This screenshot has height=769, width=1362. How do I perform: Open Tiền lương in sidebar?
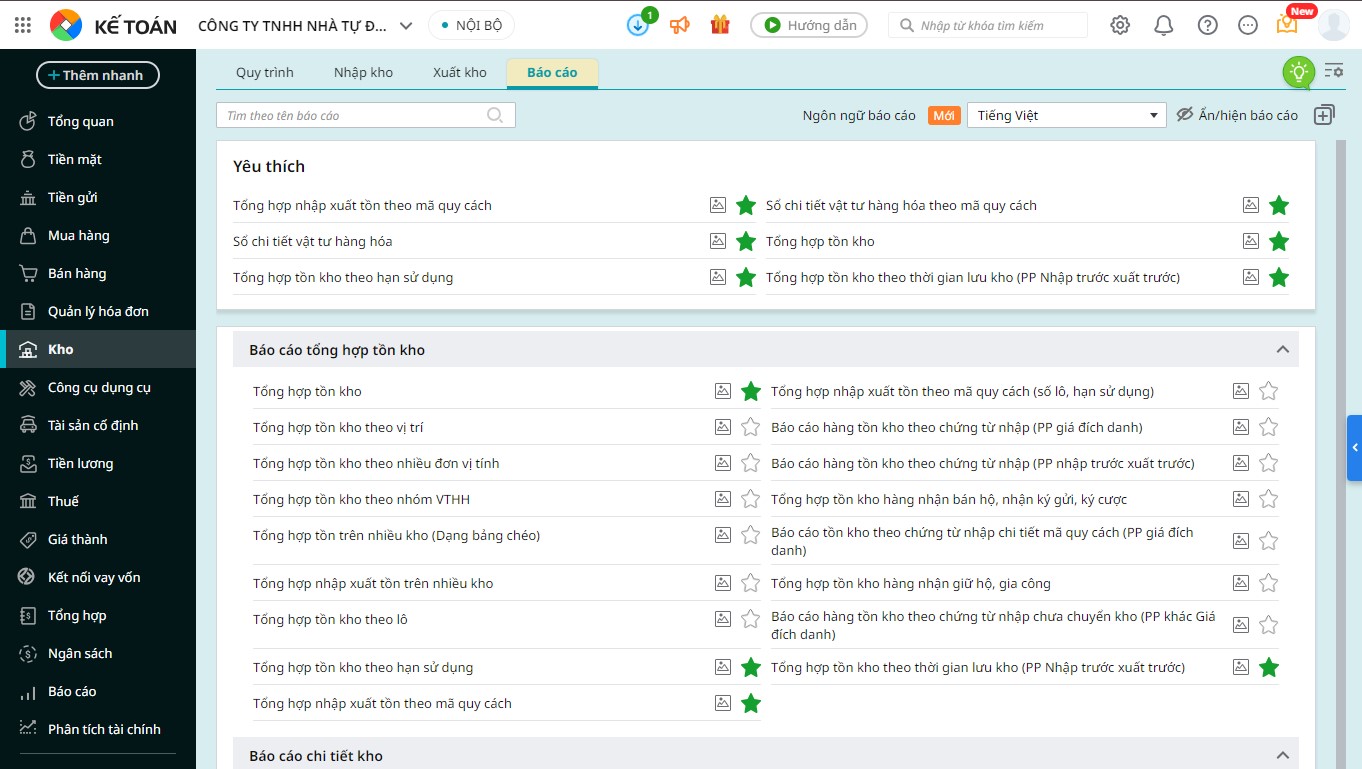tap(98, 463)
